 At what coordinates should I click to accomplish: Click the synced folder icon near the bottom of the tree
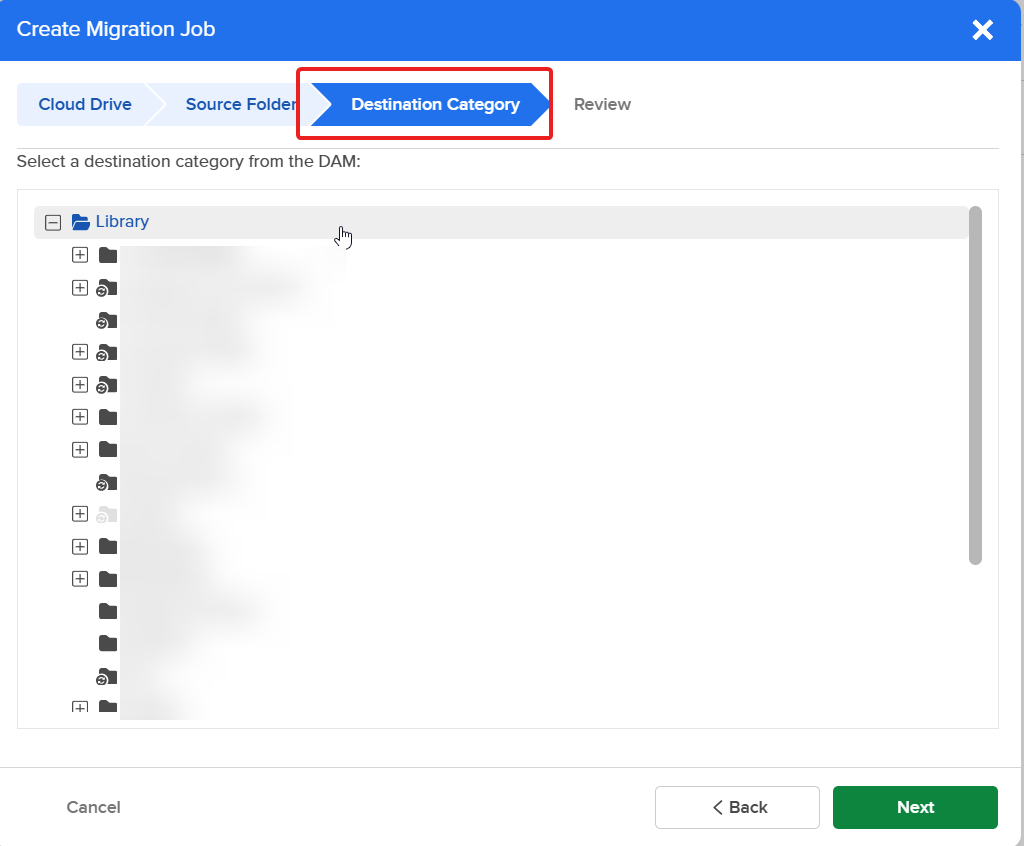[x=107, y=676]
